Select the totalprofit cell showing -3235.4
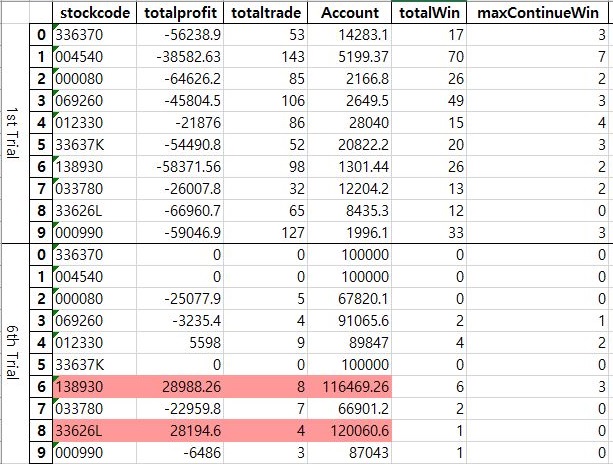The image size is (613, 464). [180, 321]
